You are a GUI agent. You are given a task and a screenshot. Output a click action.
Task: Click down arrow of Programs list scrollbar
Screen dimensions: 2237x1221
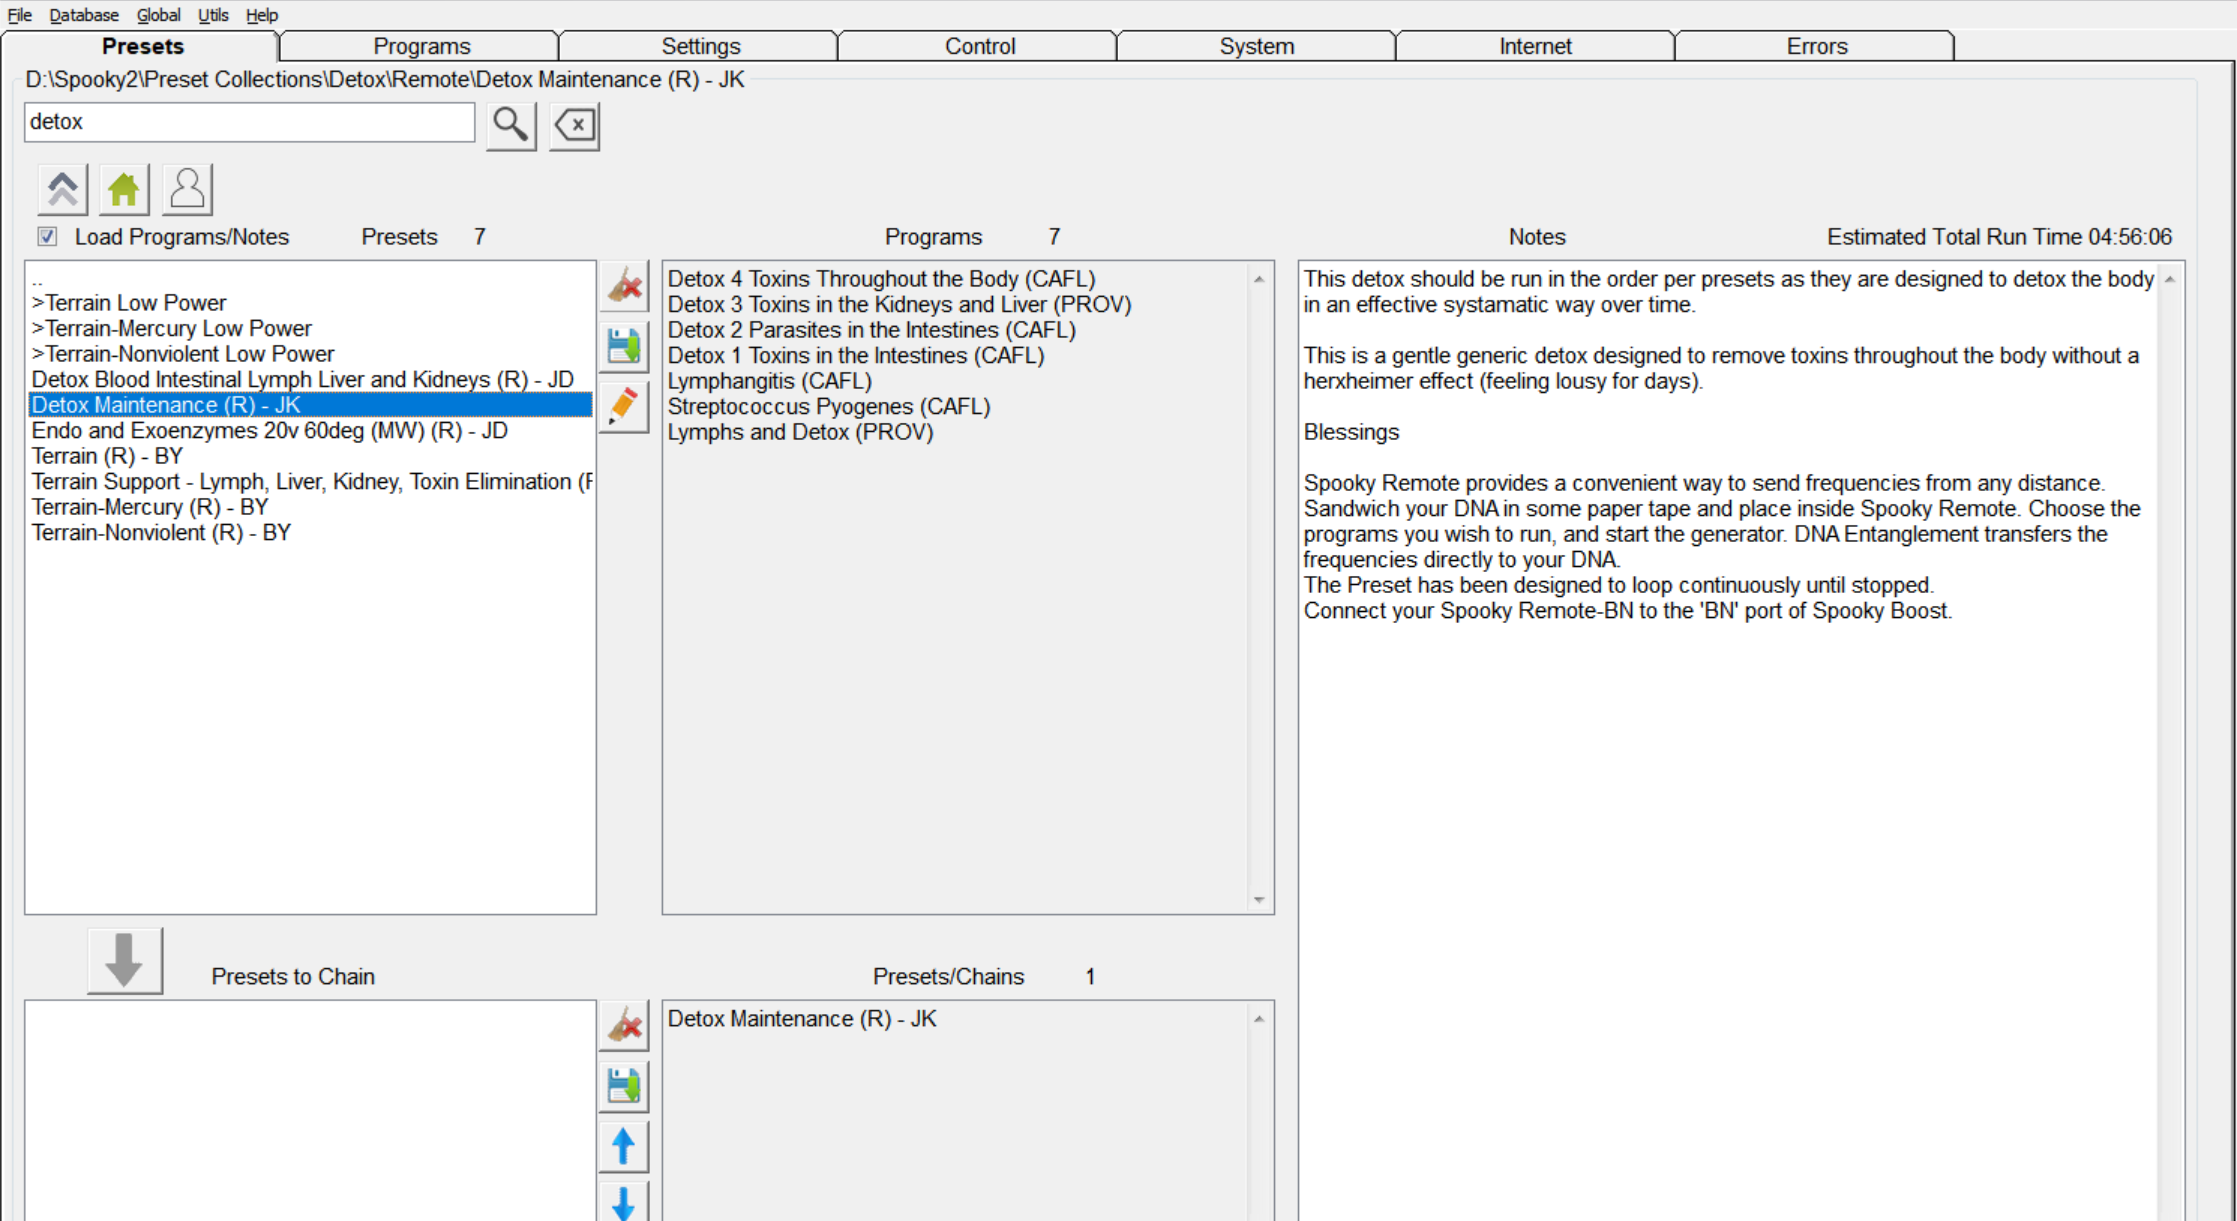(x=1259, y=900)
